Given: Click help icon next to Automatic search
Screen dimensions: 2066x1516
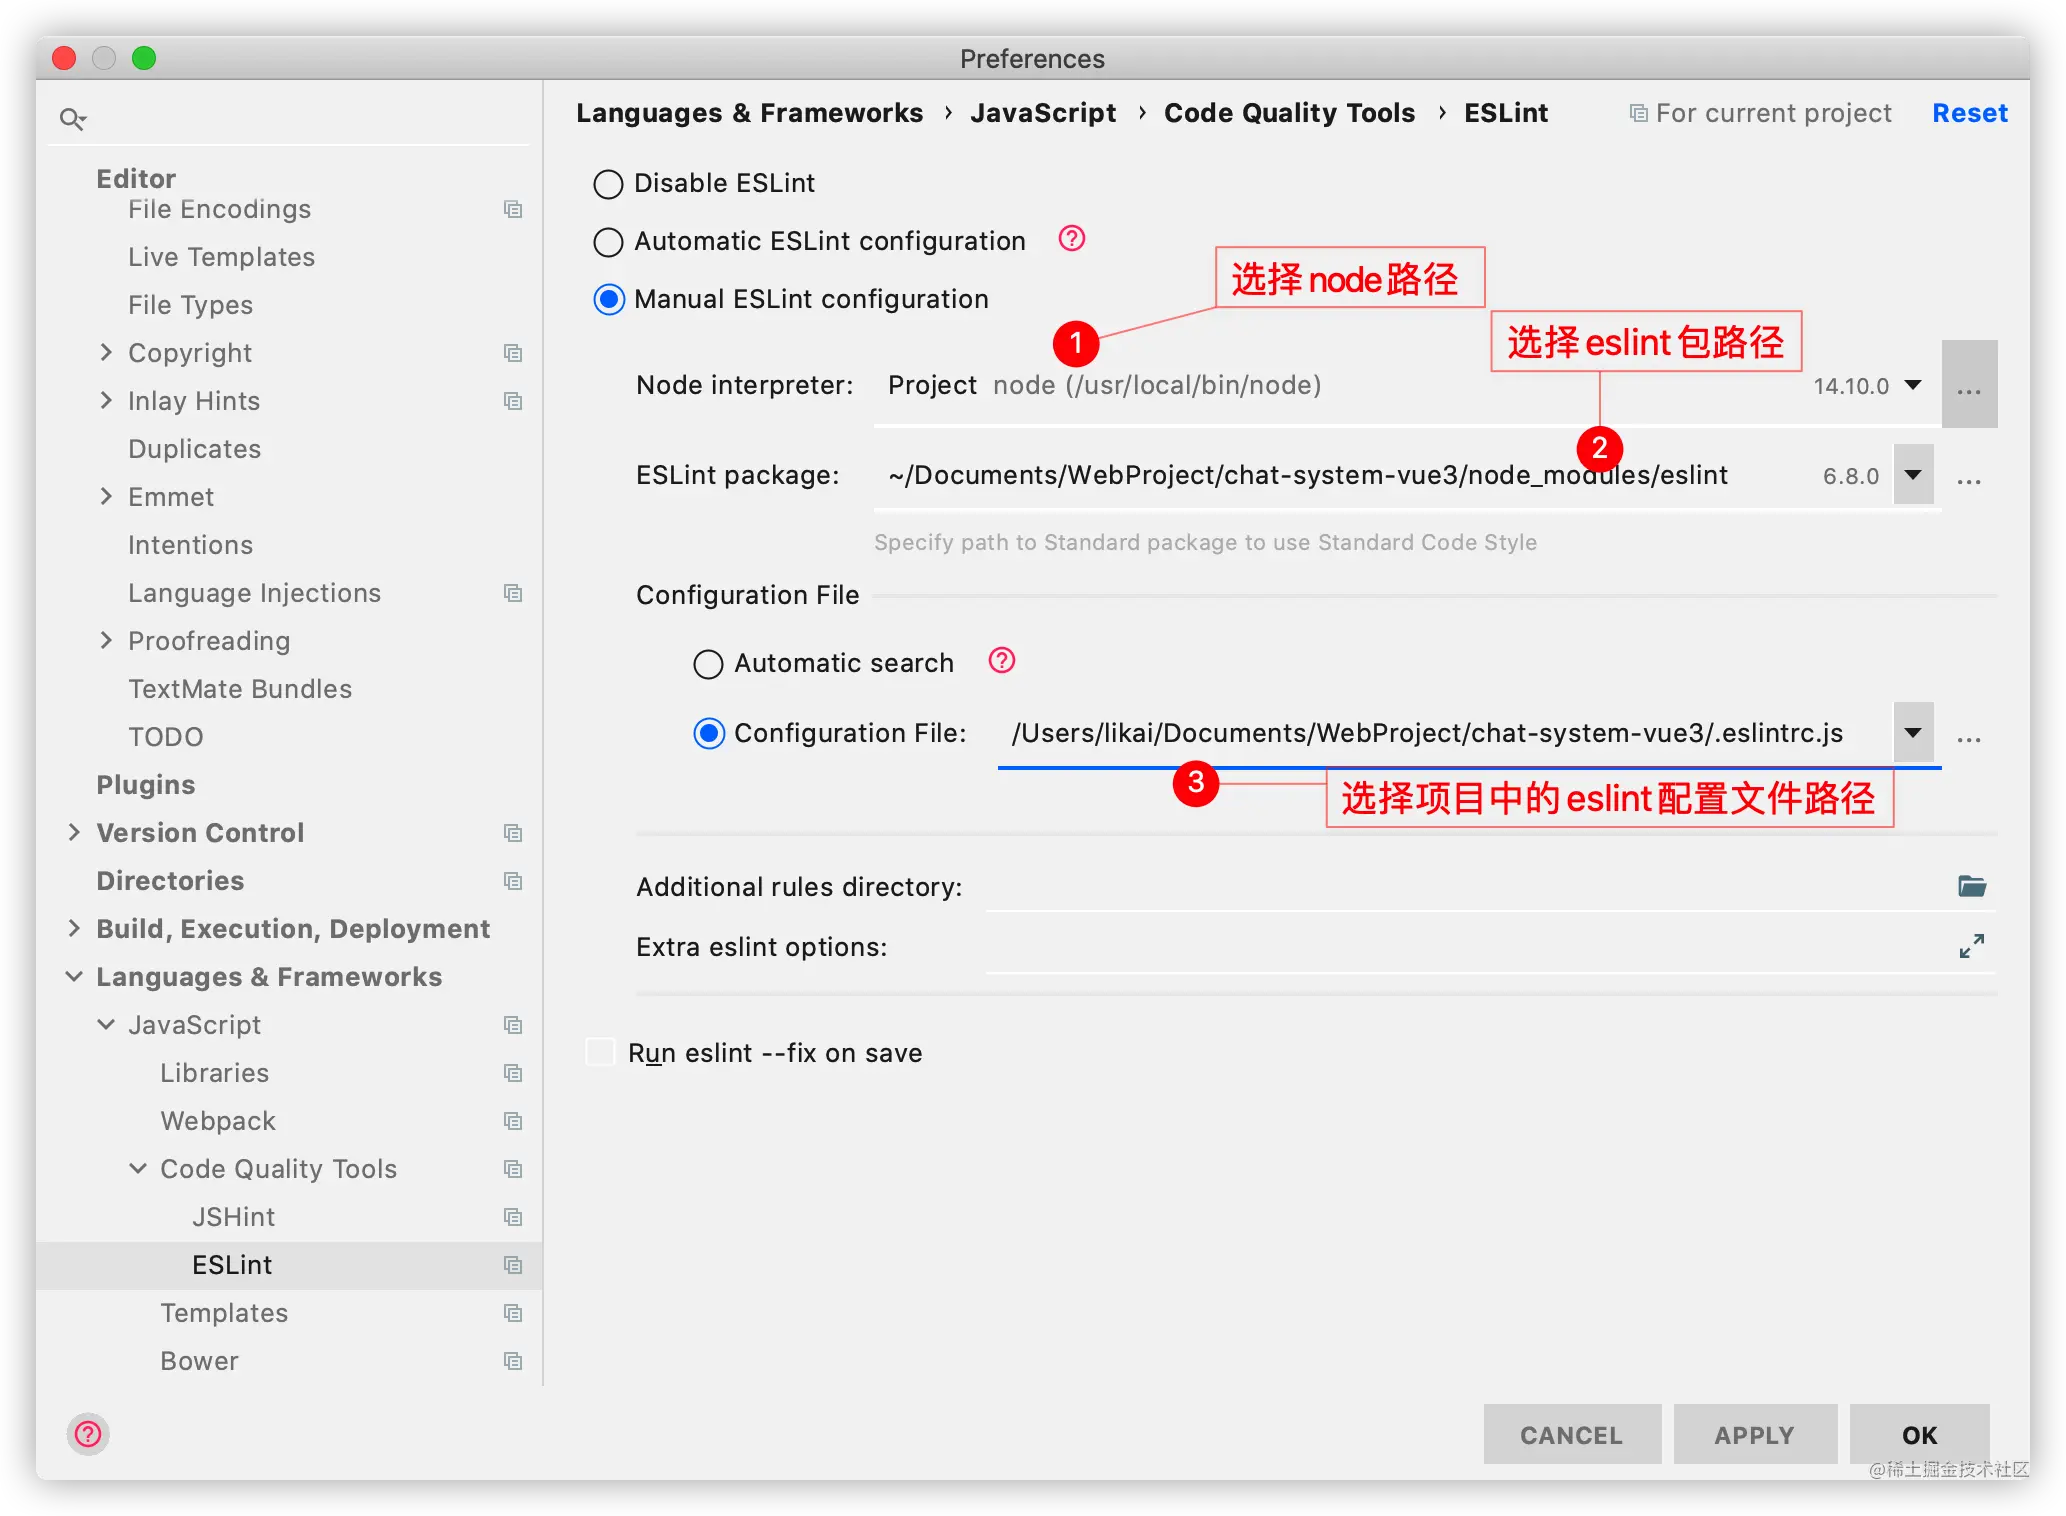Looking at the screenshot, I should tap(1001, 661).
